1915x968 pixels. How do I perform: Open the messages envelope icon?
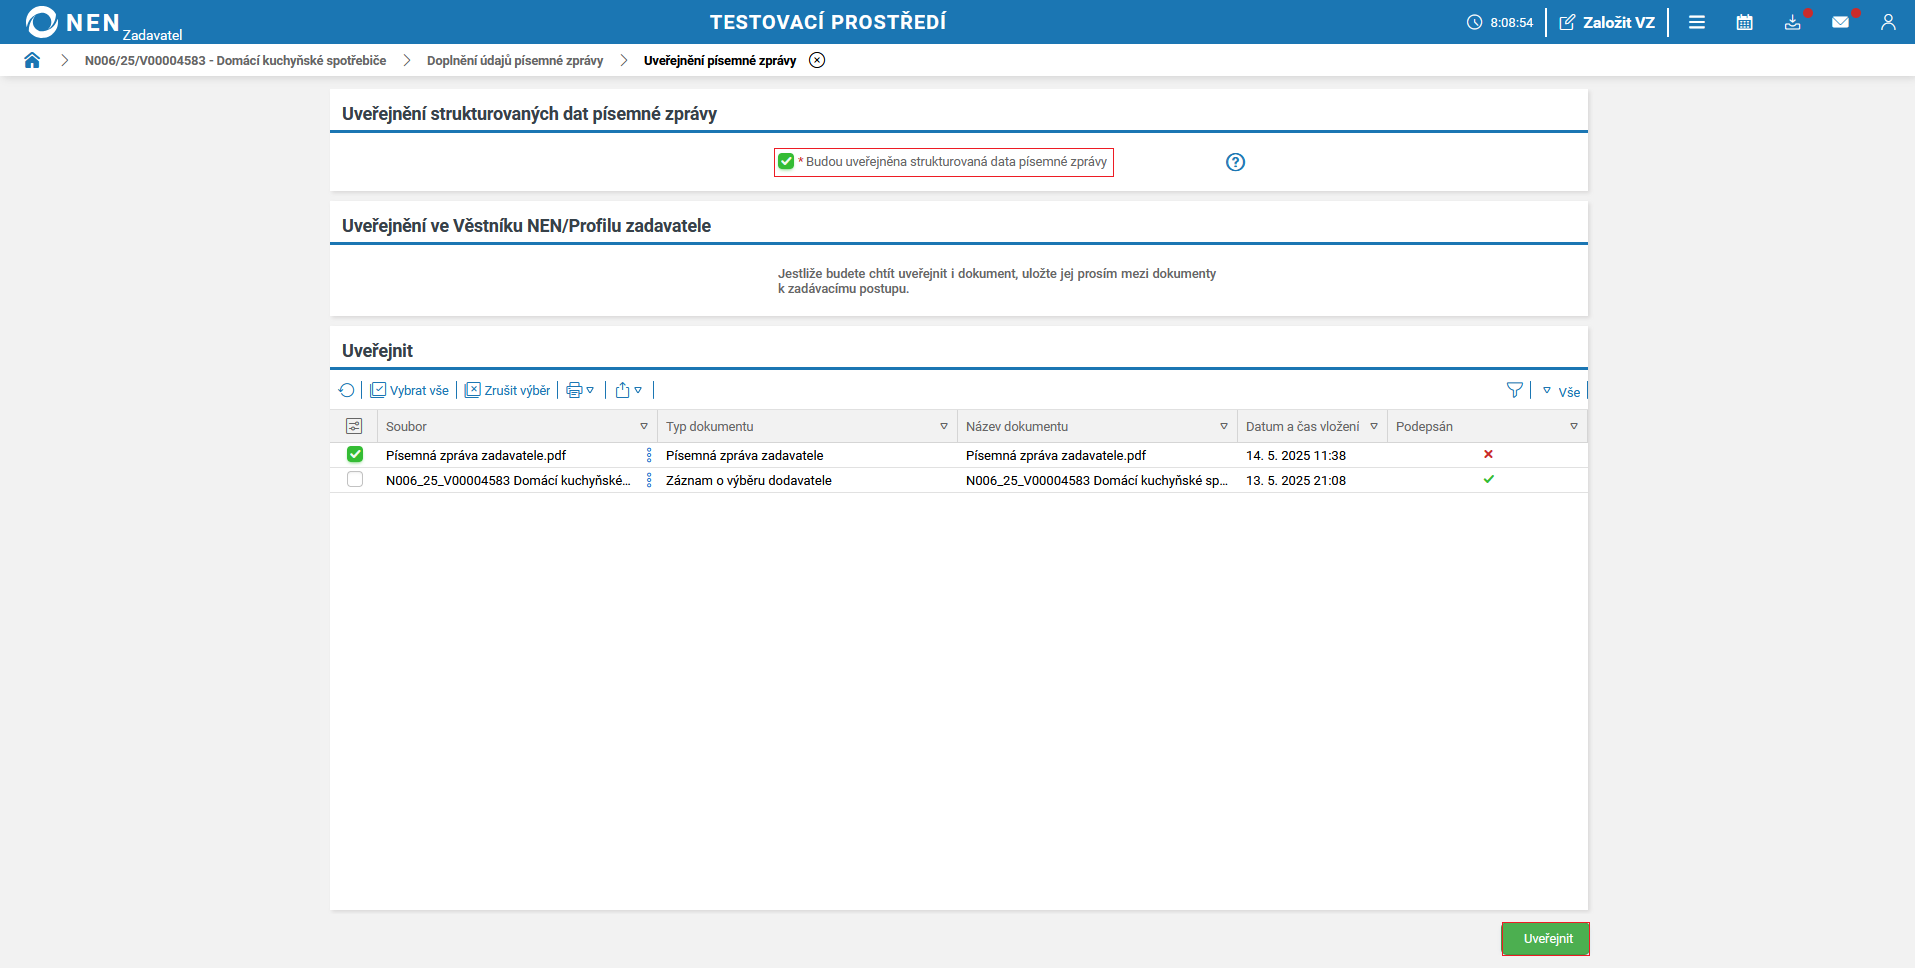1840,22
